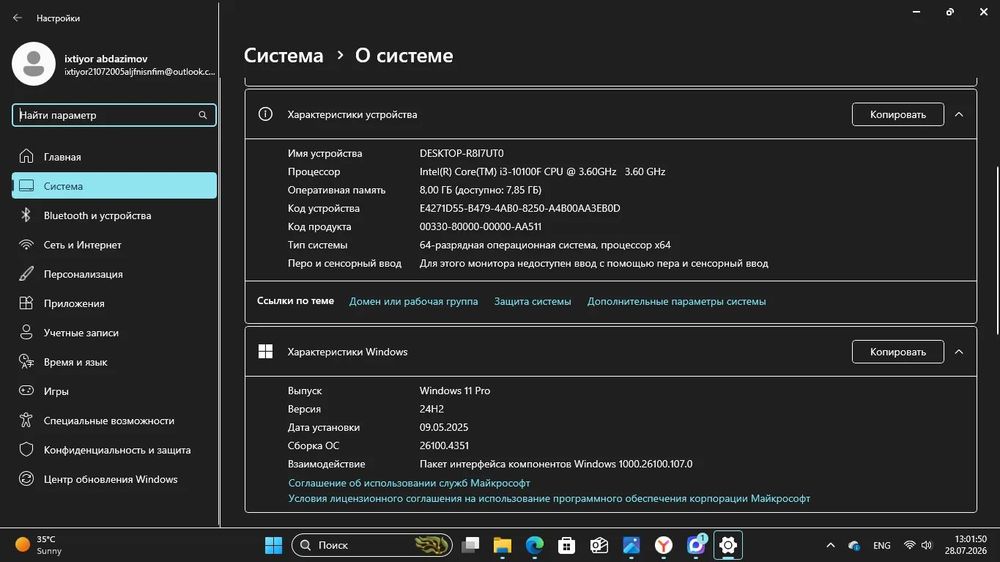Open File Explorer from the taskbar
1000x562 pixels.
click(x=503, y=545)
